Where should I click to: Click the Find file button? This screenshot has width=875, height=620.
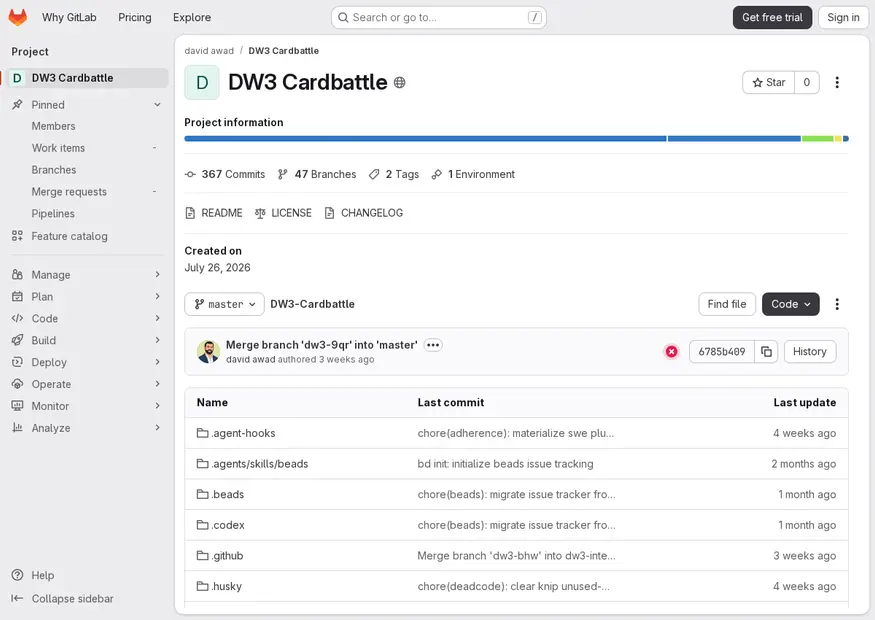pyautogui.click(x=727, y=304)
